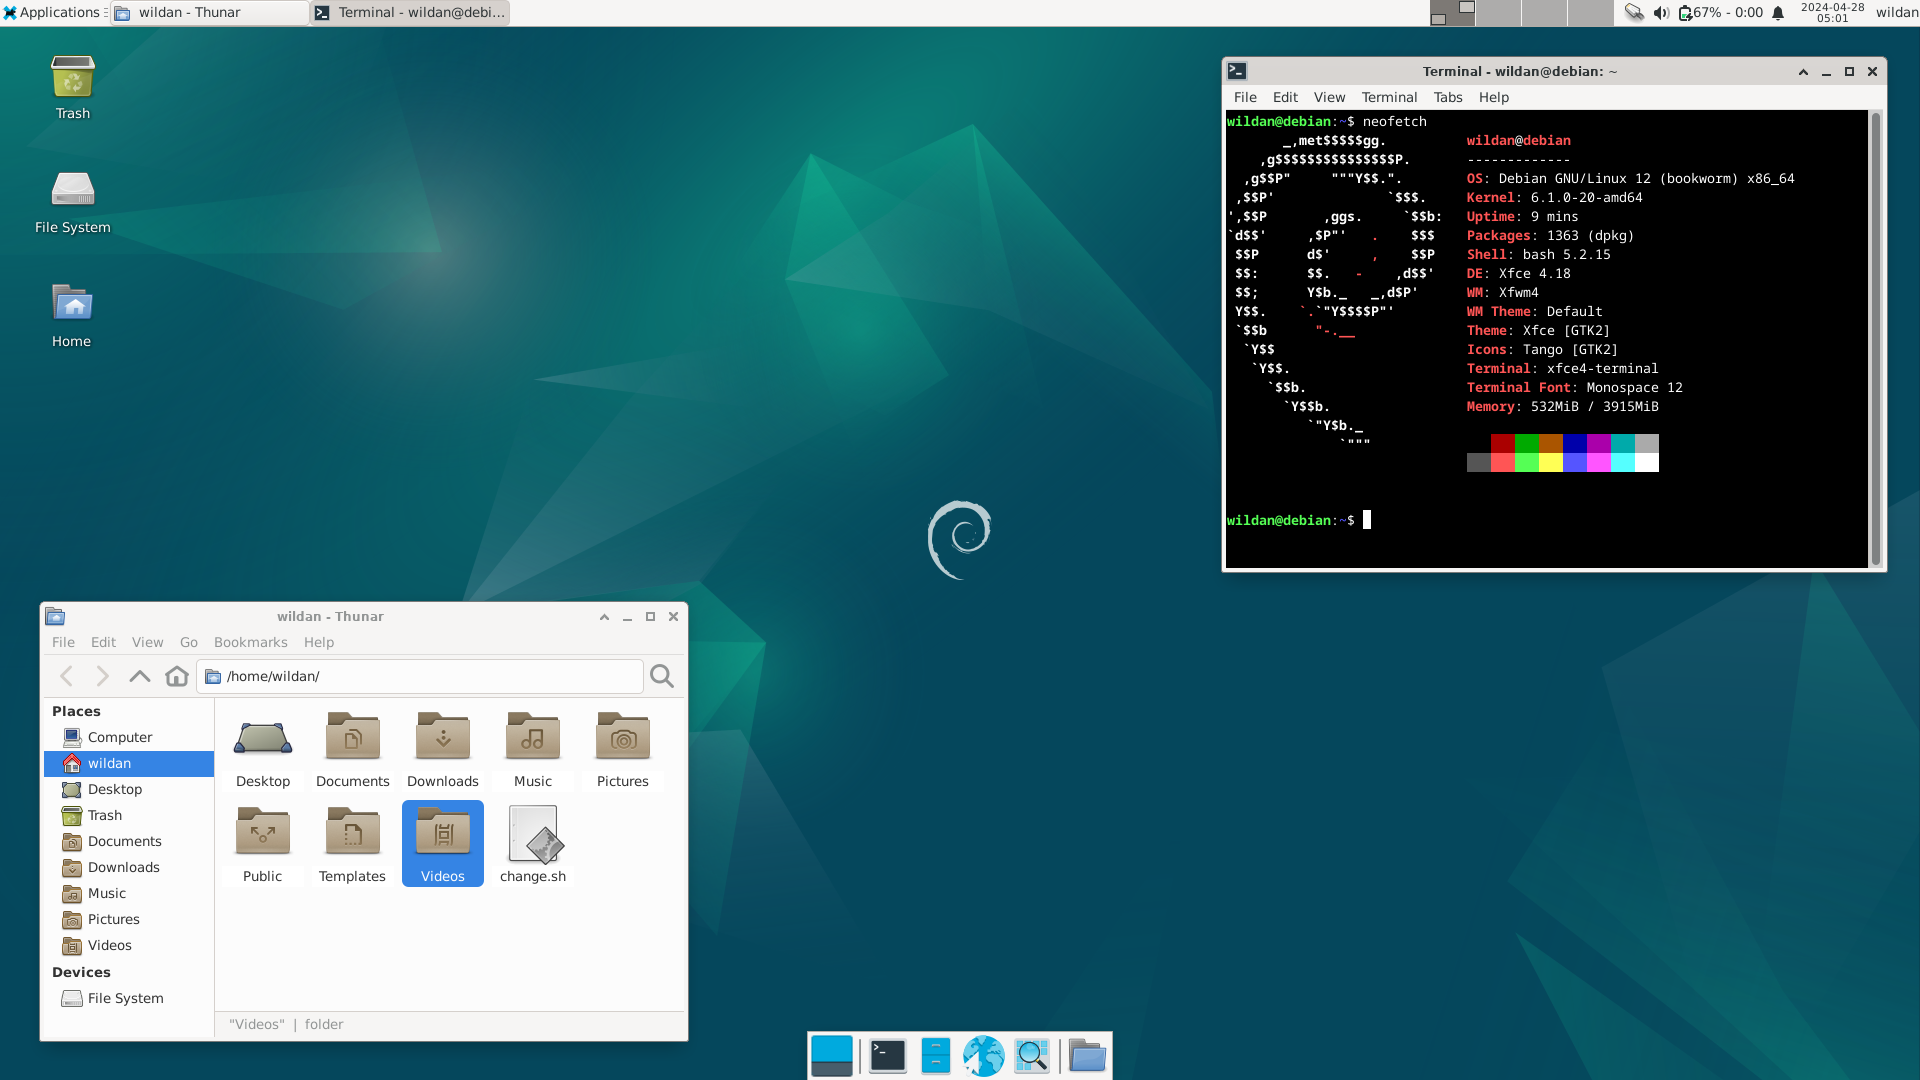Open the Home desktop icon

point(72,315)
